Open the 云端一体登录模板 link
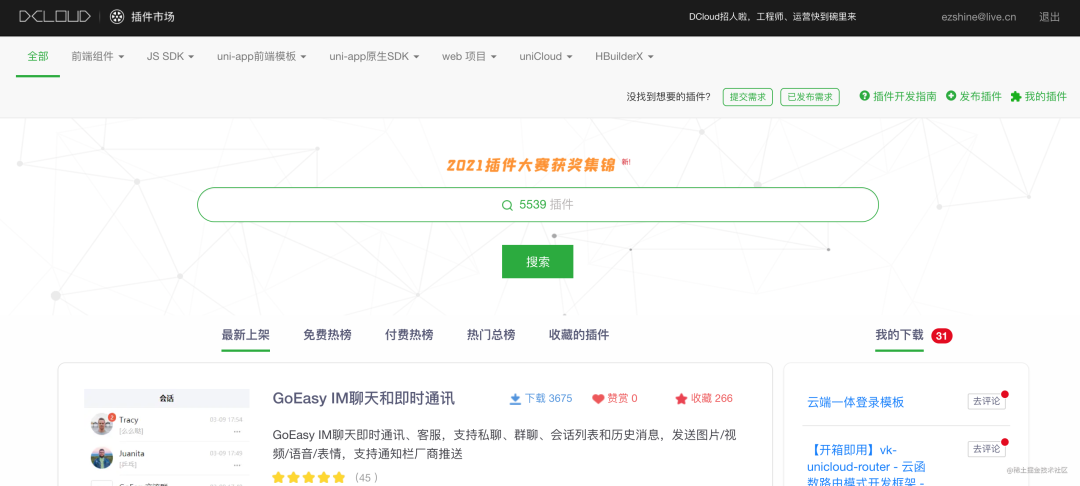1080x486 pixels. point(855,403)
